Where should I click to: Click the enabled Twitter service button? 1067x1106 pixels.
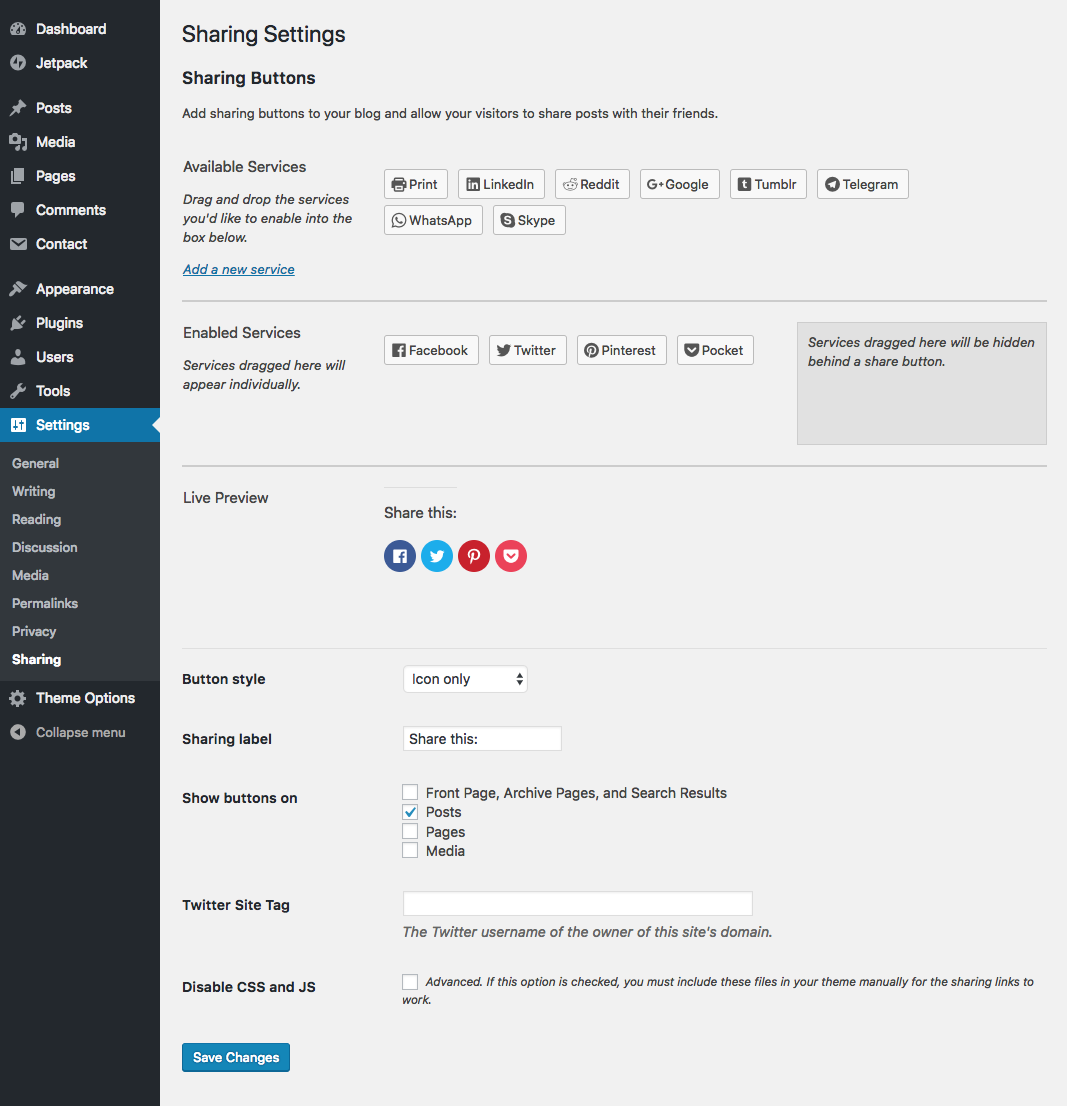pos(528,350)
